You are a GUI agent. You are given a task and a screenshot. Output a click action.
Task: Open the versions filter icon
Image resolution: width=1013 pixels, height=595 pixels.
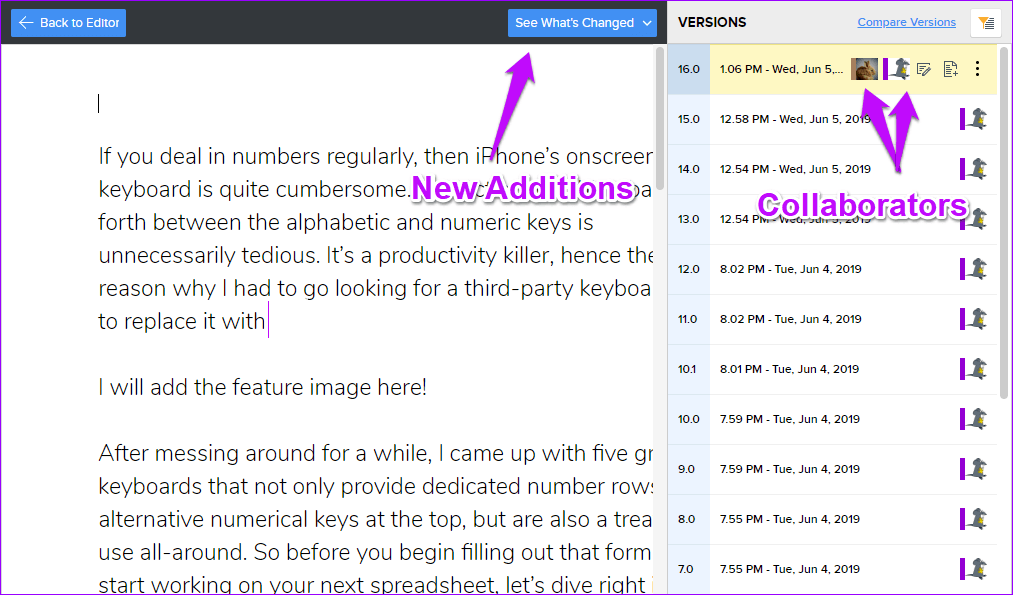(x=986, y=23)
